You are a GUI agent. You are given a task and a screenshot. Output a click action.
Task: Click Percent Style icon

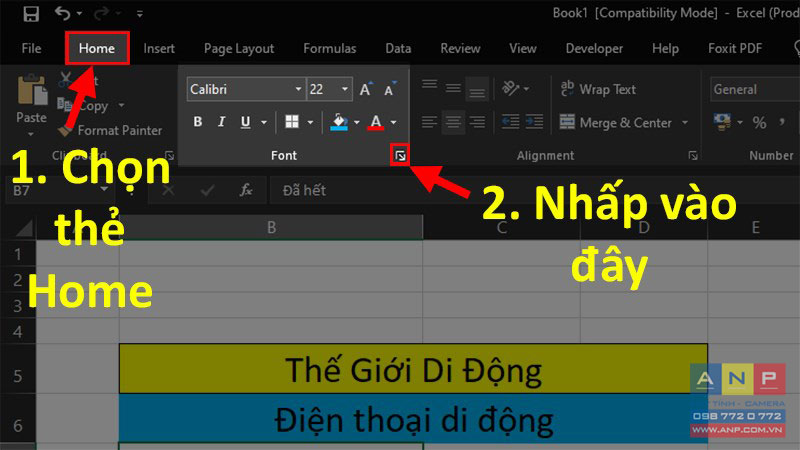(759, 122)
